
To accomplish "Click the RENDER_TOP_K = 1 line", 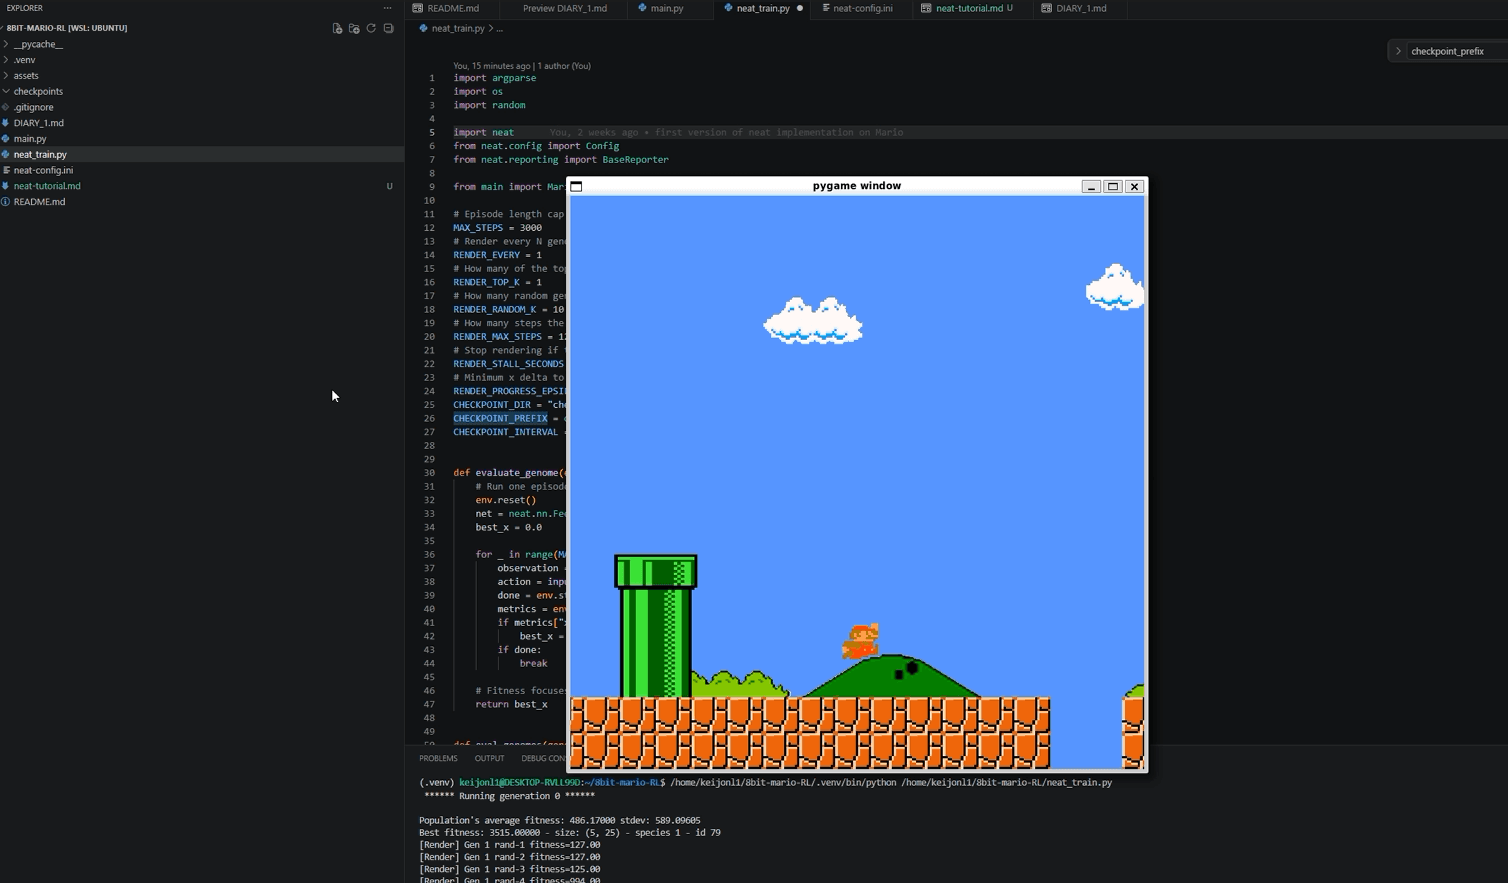I will 497,282.
